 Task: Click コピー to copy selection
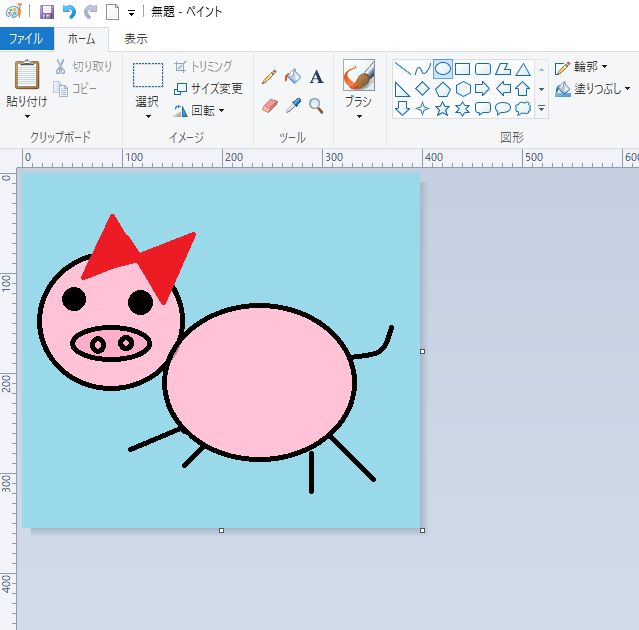[76, 88]
